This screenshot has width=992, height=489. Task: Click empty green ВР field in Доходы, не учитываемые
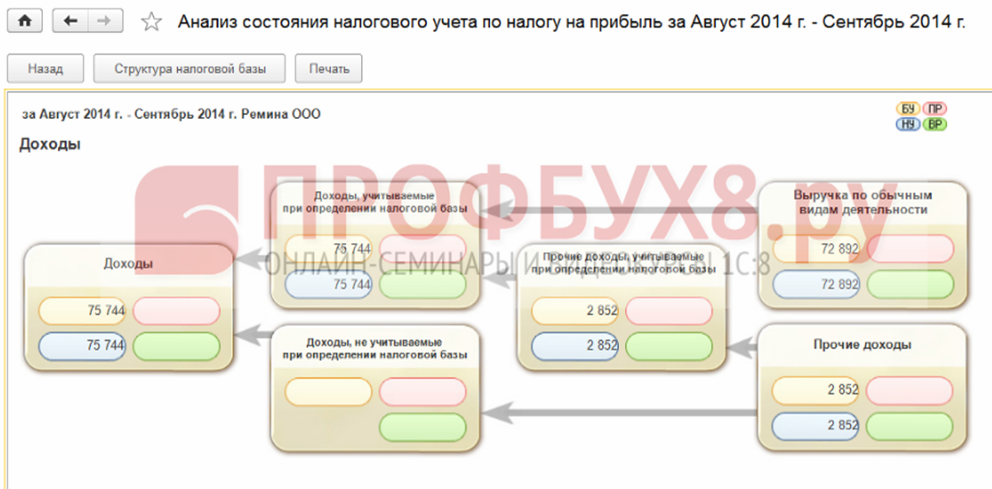422,427
